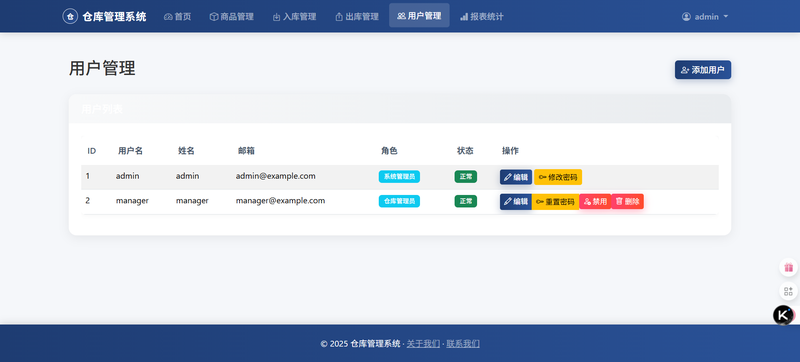Click the 用户管理 page heading
The image size is (800, 362).
[x=102, y=68]
